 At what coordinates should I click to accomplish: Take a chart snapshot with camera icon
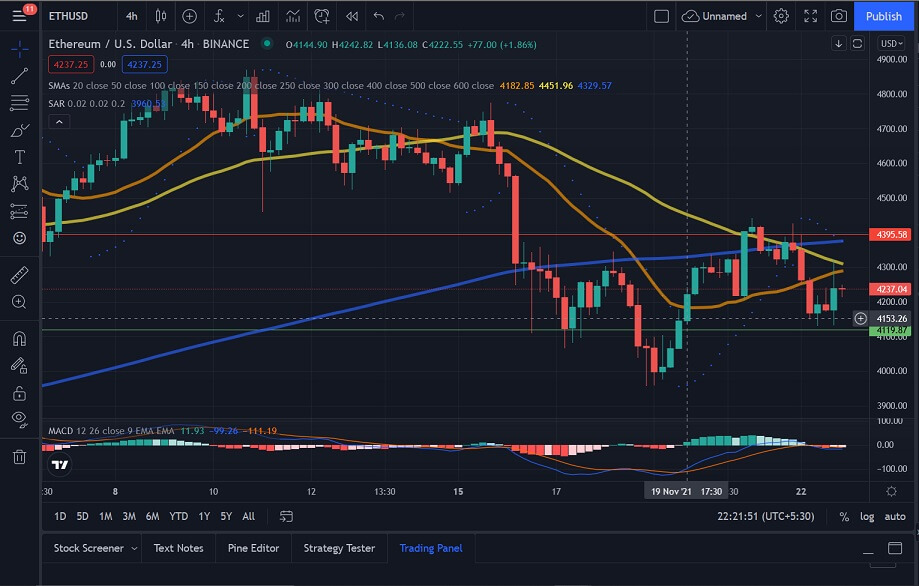[838, 16]
